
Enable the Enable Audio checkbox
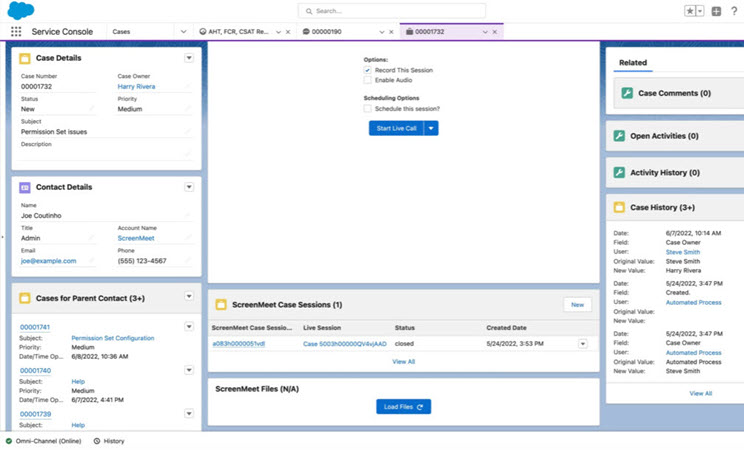[367, 80]
